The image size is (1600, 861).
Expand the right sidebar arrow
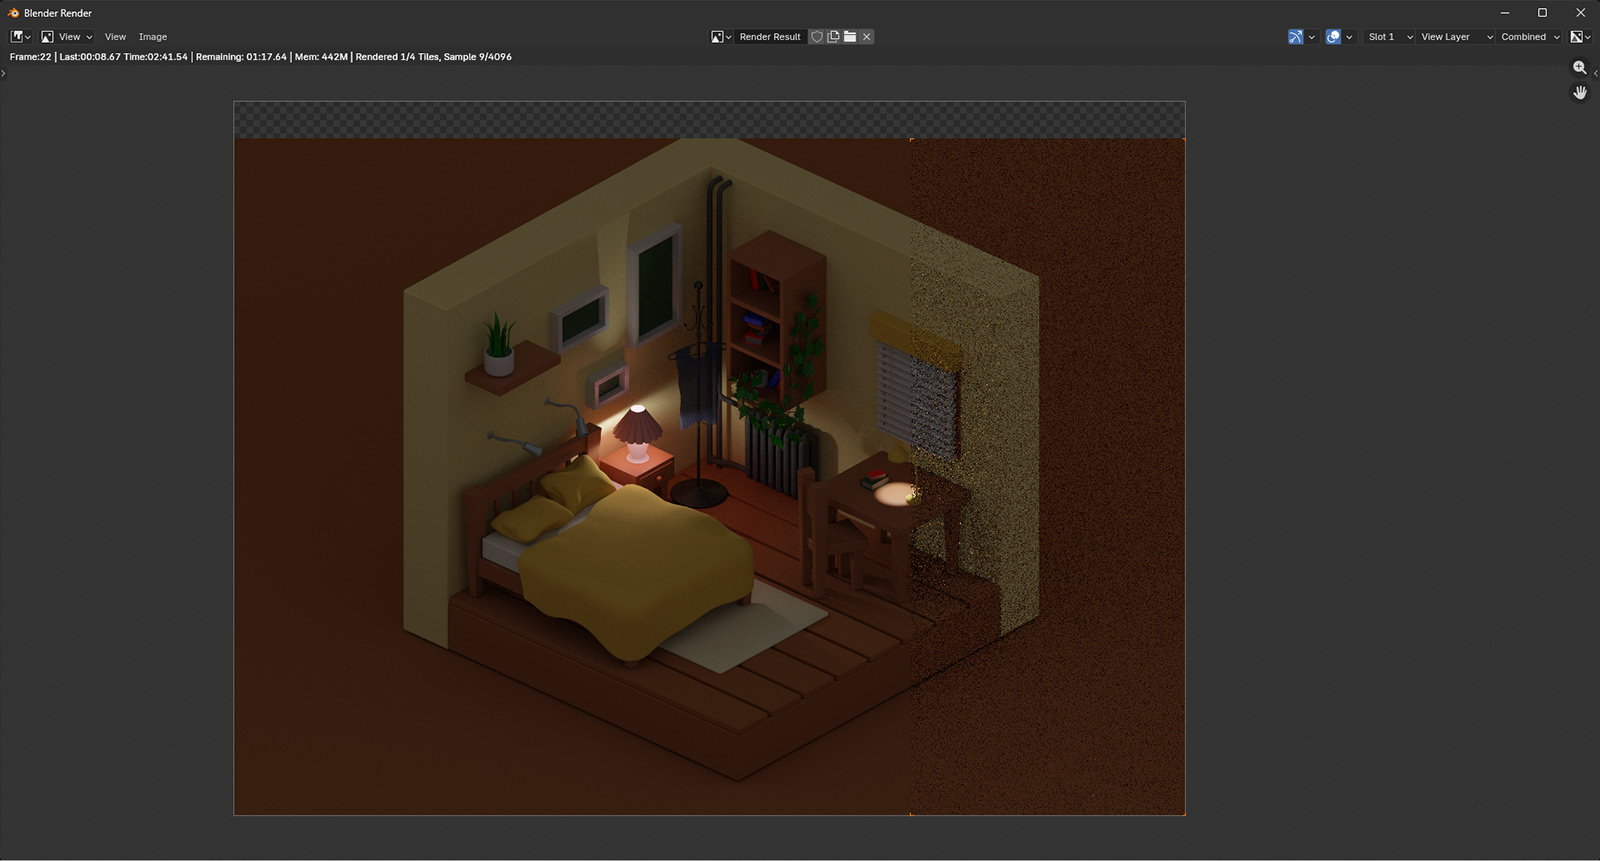1595,73
